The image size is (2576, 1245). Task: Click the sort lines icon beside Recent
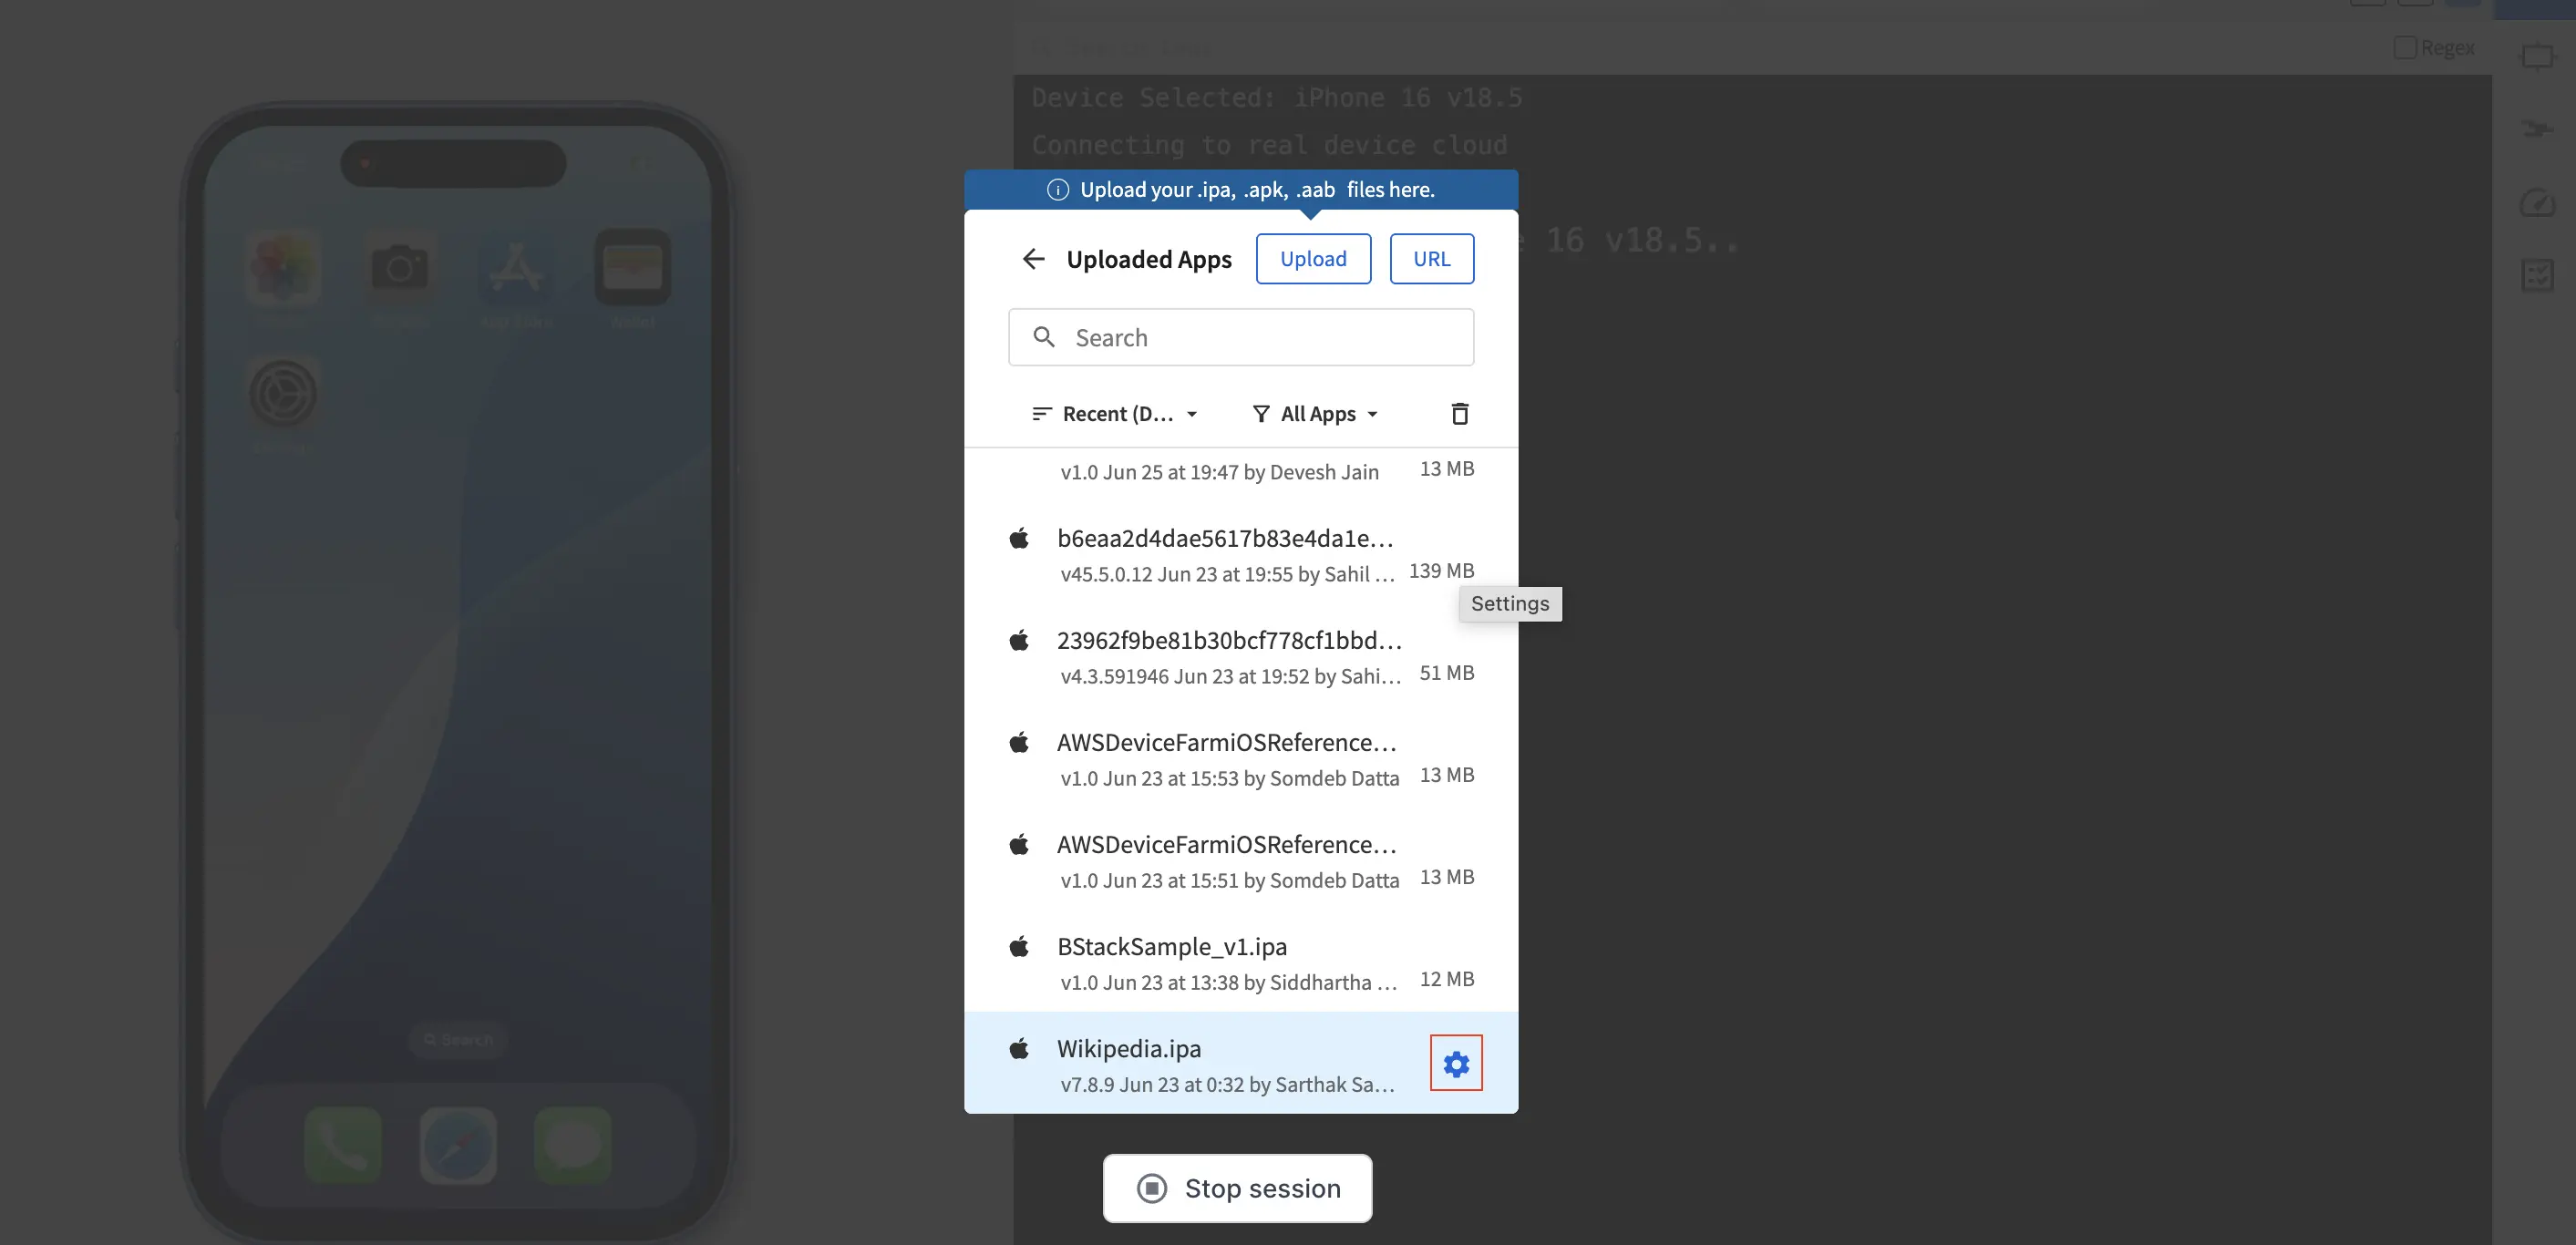pos(1041,414)
